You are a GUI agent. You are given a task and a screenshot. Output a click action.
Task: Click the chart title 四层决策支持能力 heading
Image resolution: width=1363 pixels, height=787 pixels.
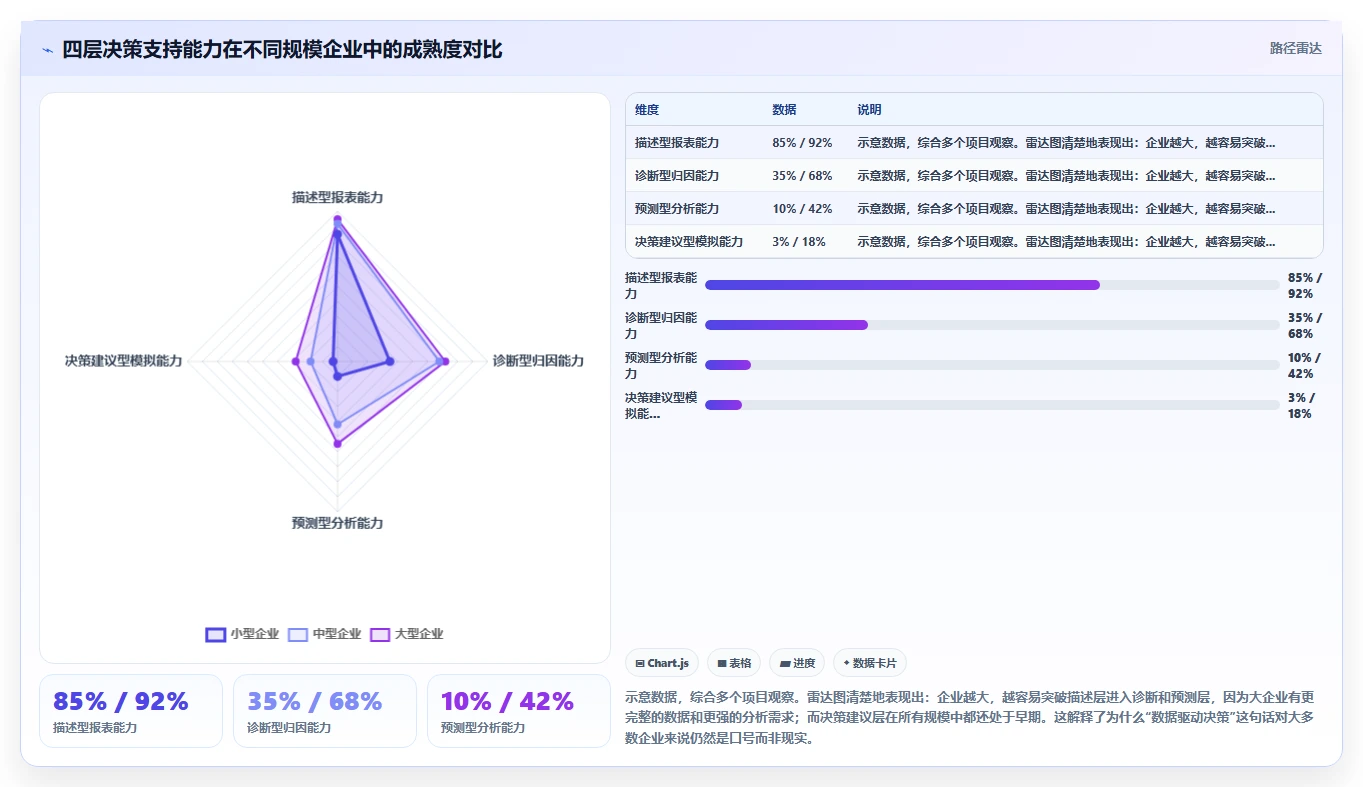(282, 49)
